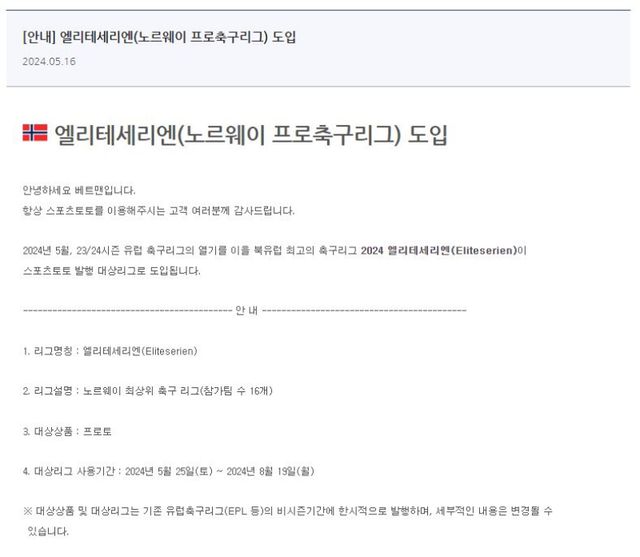Click the end date 2024년 8월 19일(월)
This screenshot has height=557, width=640.
pyautogui.click(x=270, y=471)
